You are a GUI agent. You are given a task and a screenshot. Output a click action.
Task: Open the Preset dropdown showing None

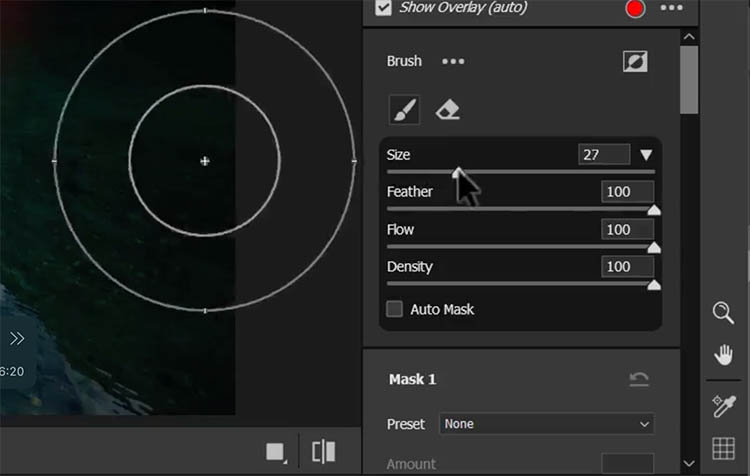(x=547, y=424)
